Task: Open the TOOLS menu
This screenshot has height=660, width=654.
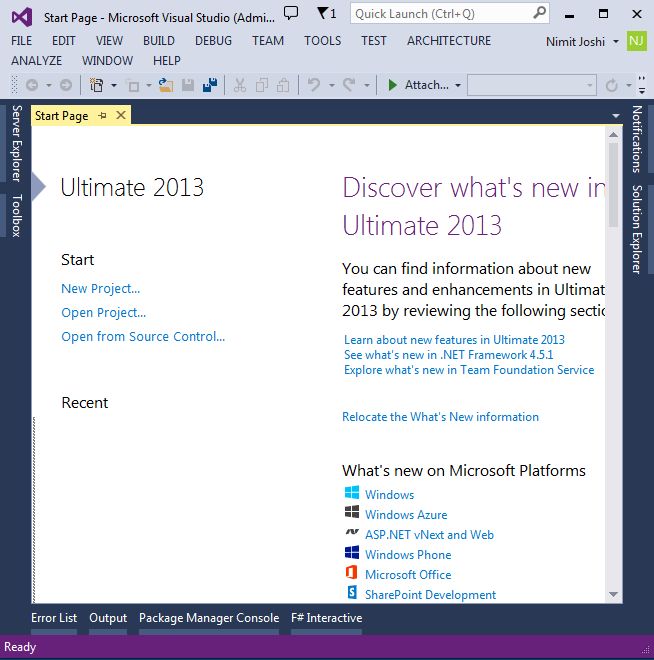Action: (x=323, y=41)
